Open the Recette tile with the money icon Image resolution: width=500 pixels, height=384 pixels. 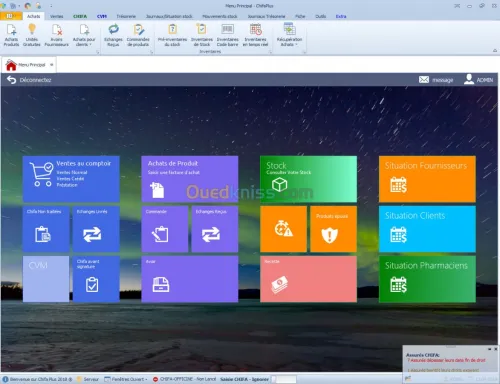[308, 279]
